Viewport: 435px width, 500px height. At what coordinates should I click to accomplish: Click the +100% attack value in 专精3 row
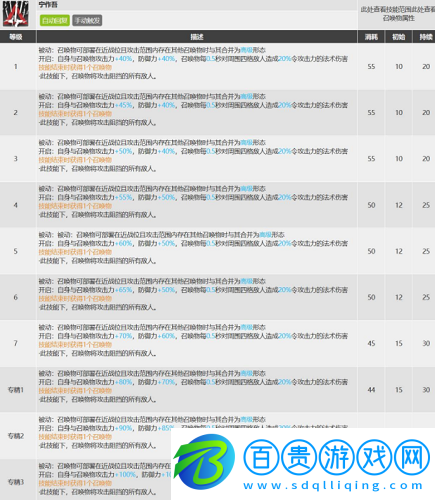[126, 474]
